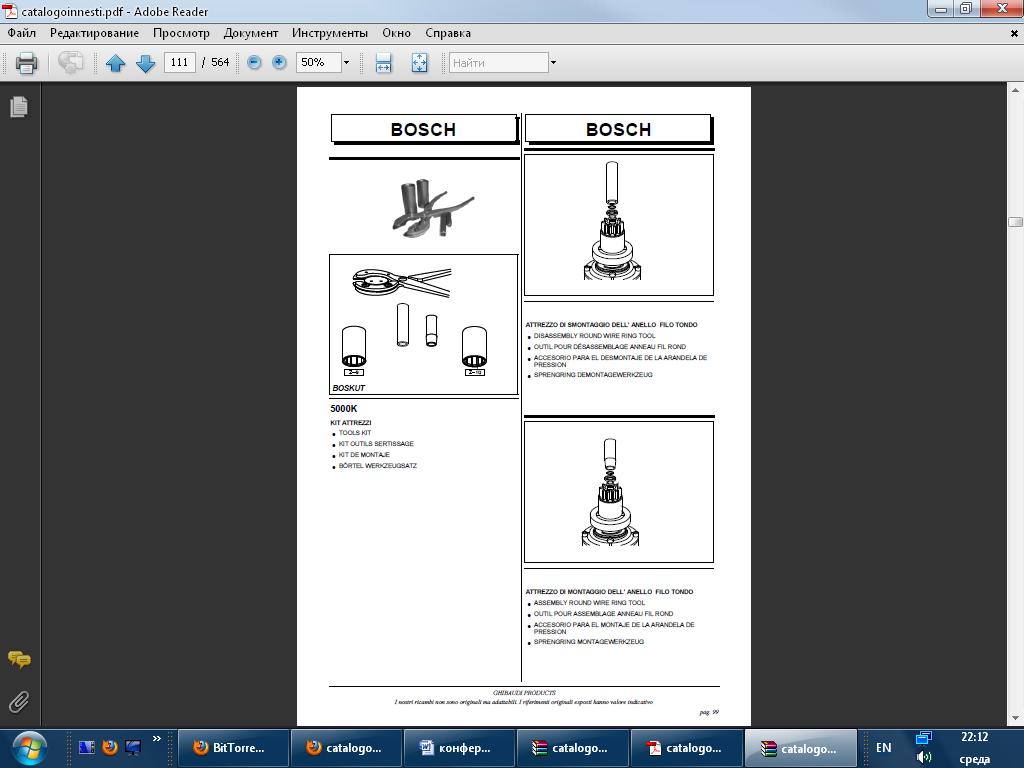Click the zoom percentage field showing 50%
The height and width of the screenshot is (768, 1024).
coord(319,63)
